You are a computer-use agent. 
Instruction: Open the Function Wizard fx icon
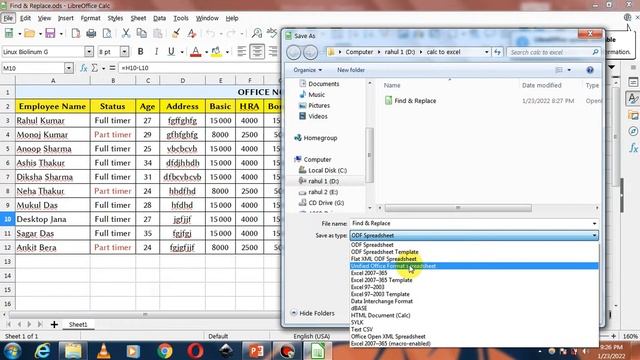[84, 68]
